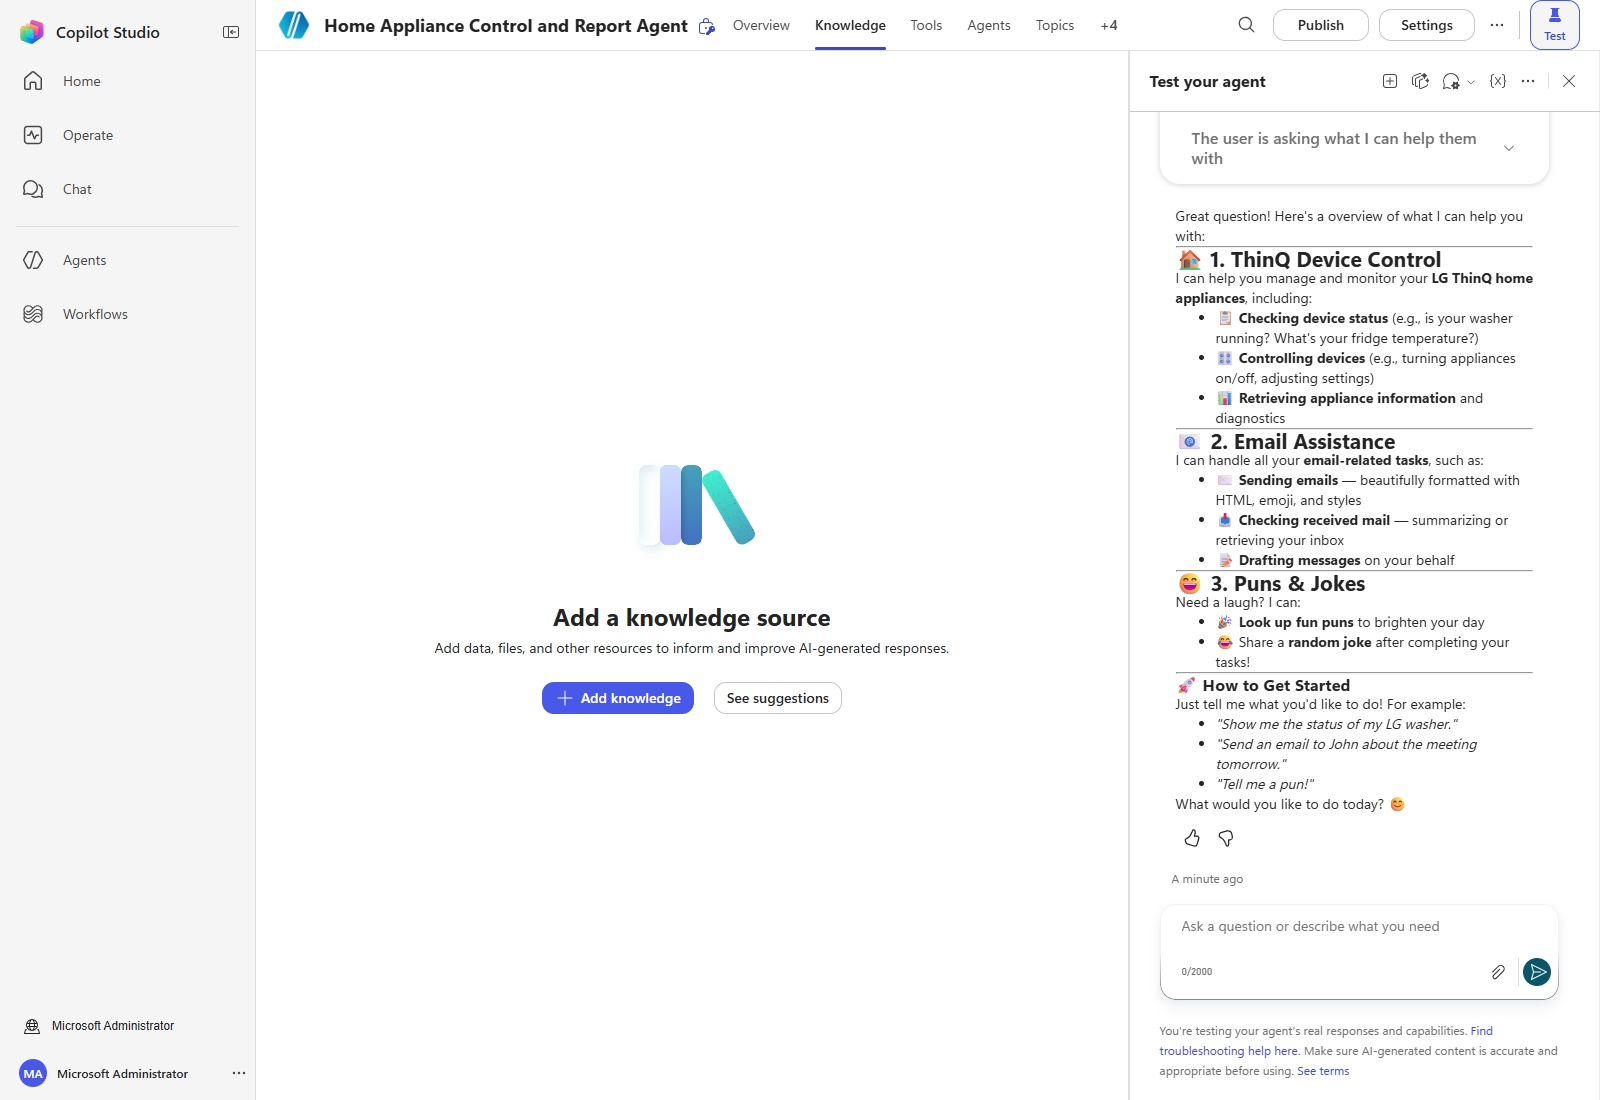Click the Publish button
The image size is (1600, 1100).
click(1321, 25)
